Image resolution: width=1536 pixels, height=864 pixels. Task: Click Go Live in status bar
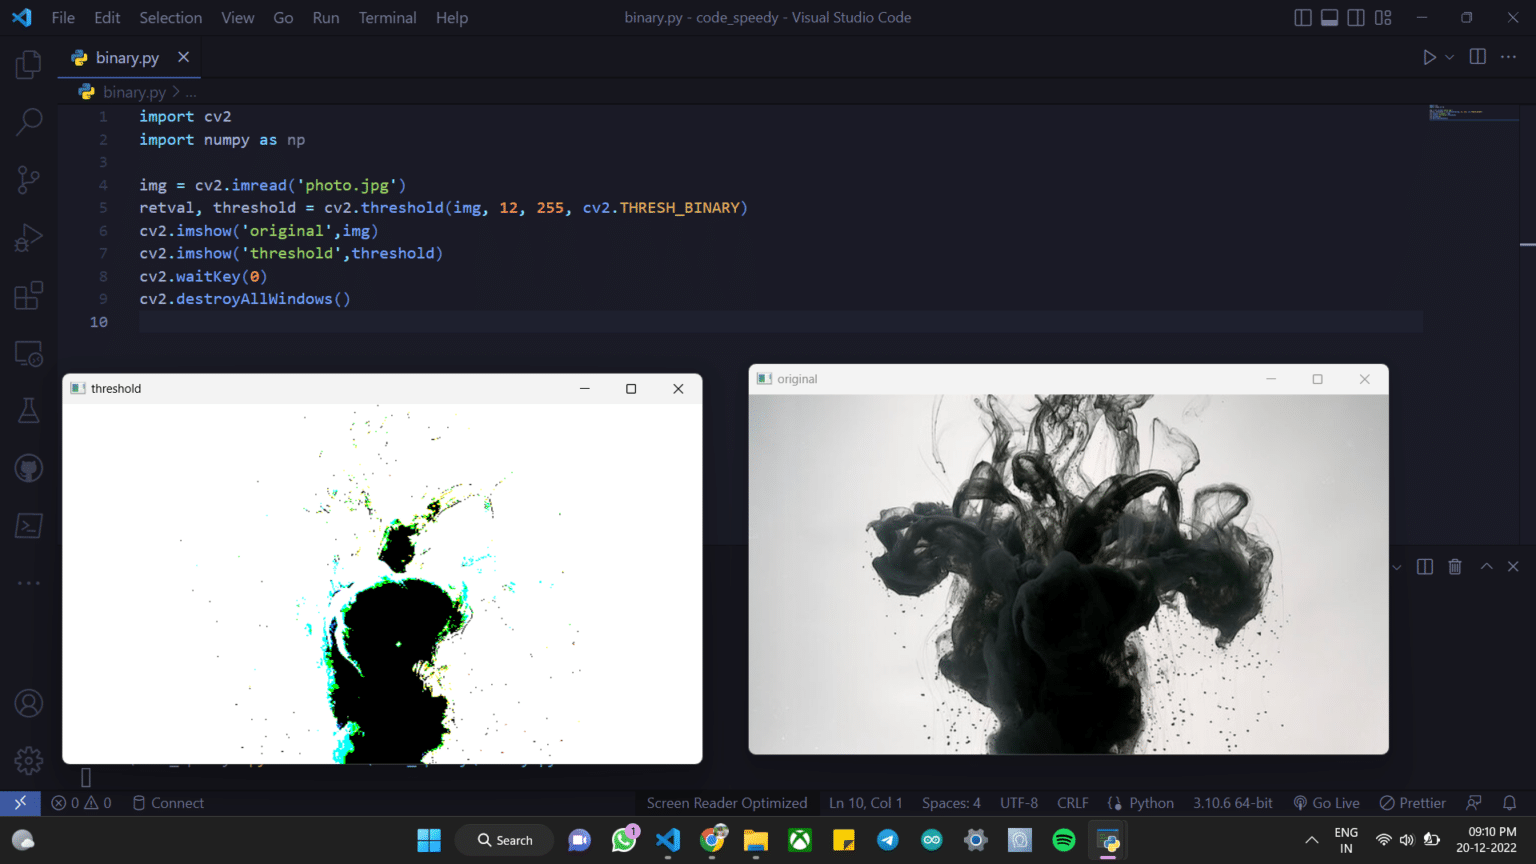[x=1326, y=803]
